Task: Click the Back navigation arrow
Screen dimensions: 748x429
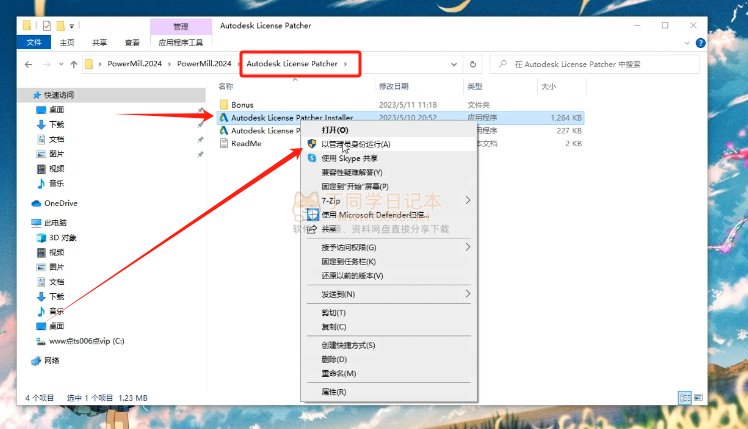Action: coord(29,64)
